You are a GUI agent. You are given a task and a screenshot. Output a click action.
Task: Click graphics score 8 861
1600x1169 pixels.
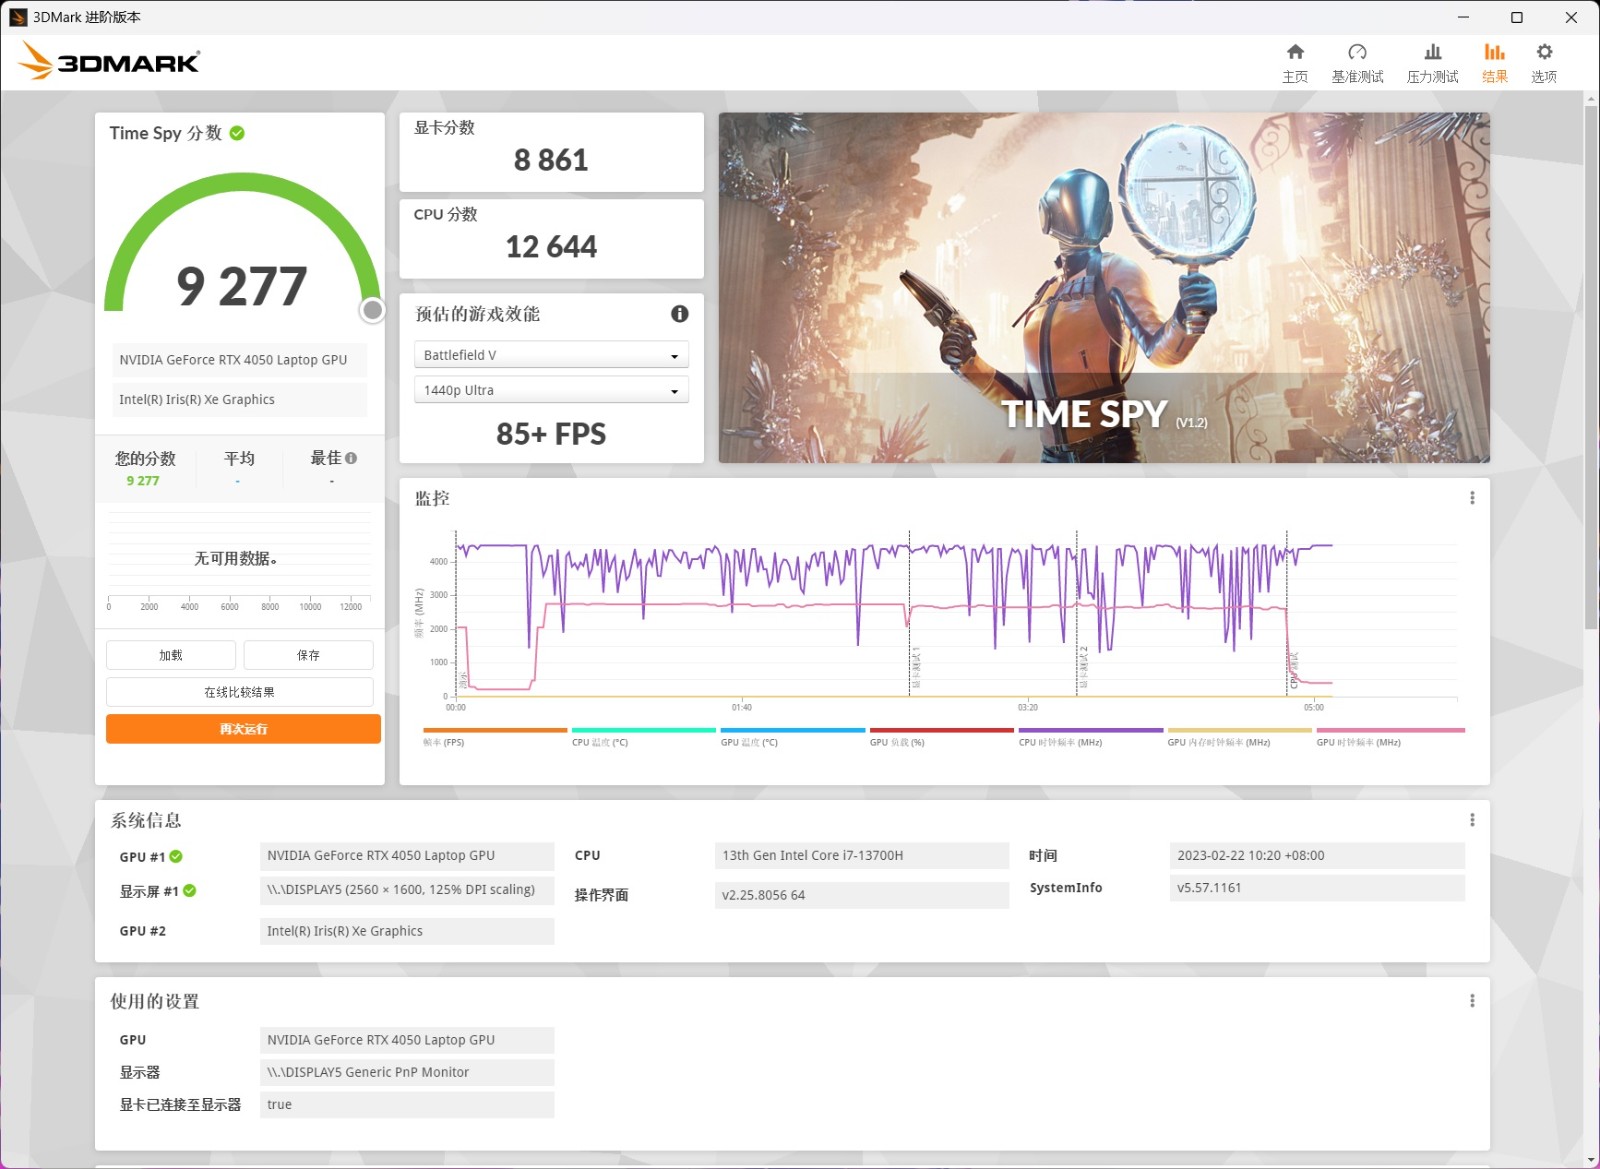click(x=551, y=160)
